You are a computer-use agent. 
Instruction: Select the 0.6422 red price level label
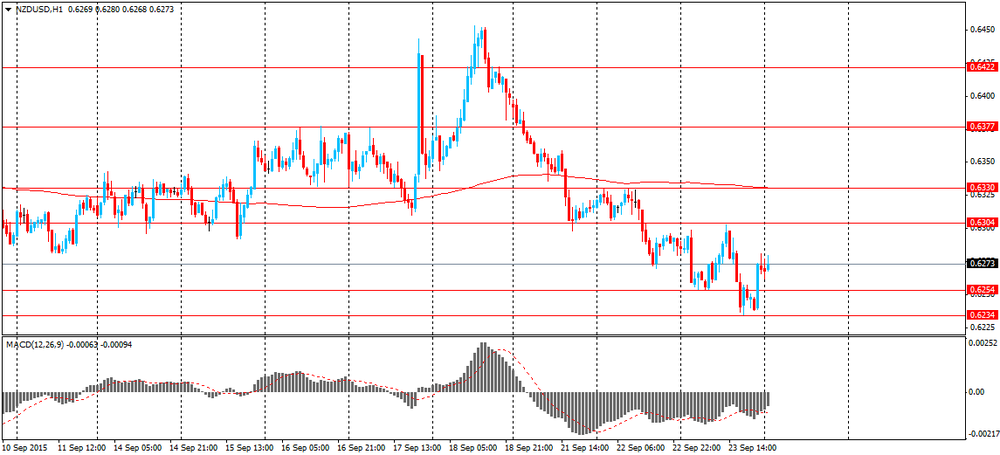(x=980, y=67)
